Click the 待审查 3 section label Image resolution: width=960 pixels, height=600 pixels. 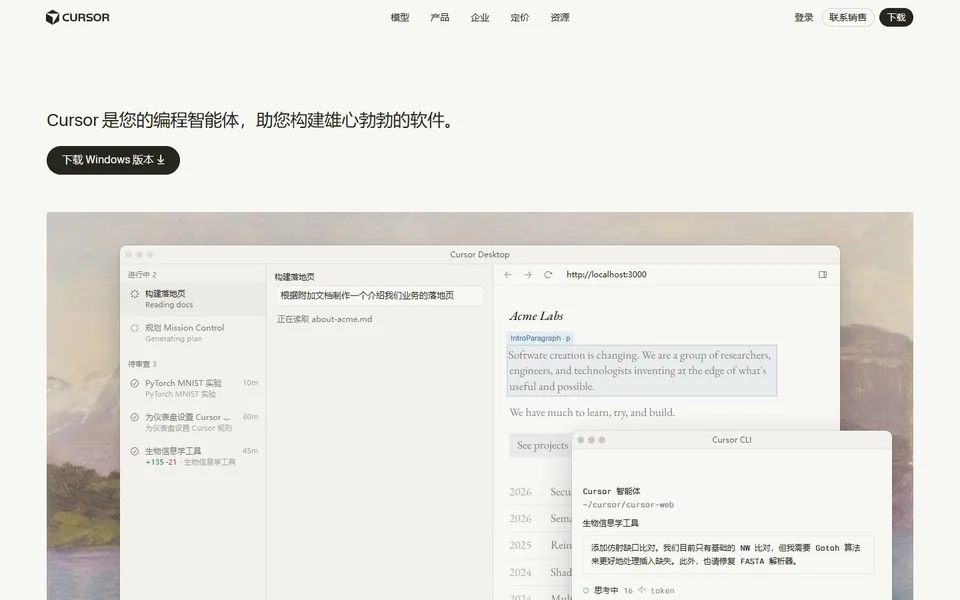tap(142, 364)
